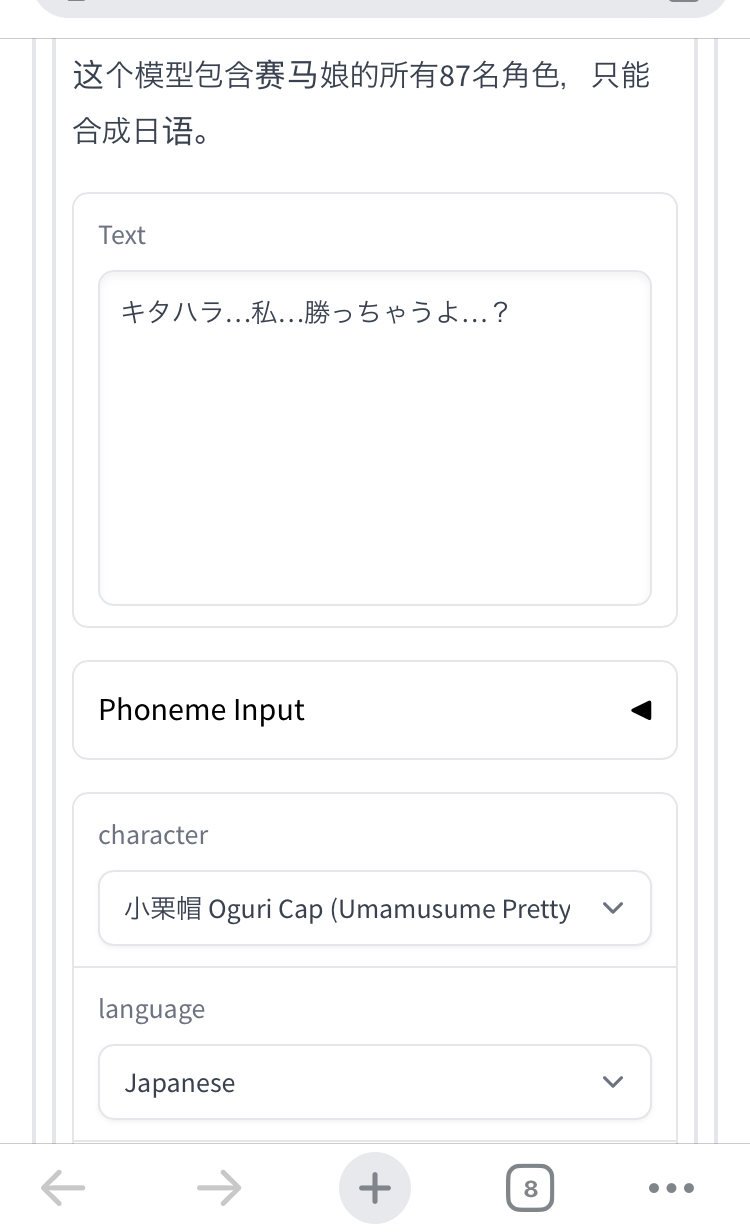Select the Japanese language combo box
Screen dimensions: 750x1232
click(350, 1082)
